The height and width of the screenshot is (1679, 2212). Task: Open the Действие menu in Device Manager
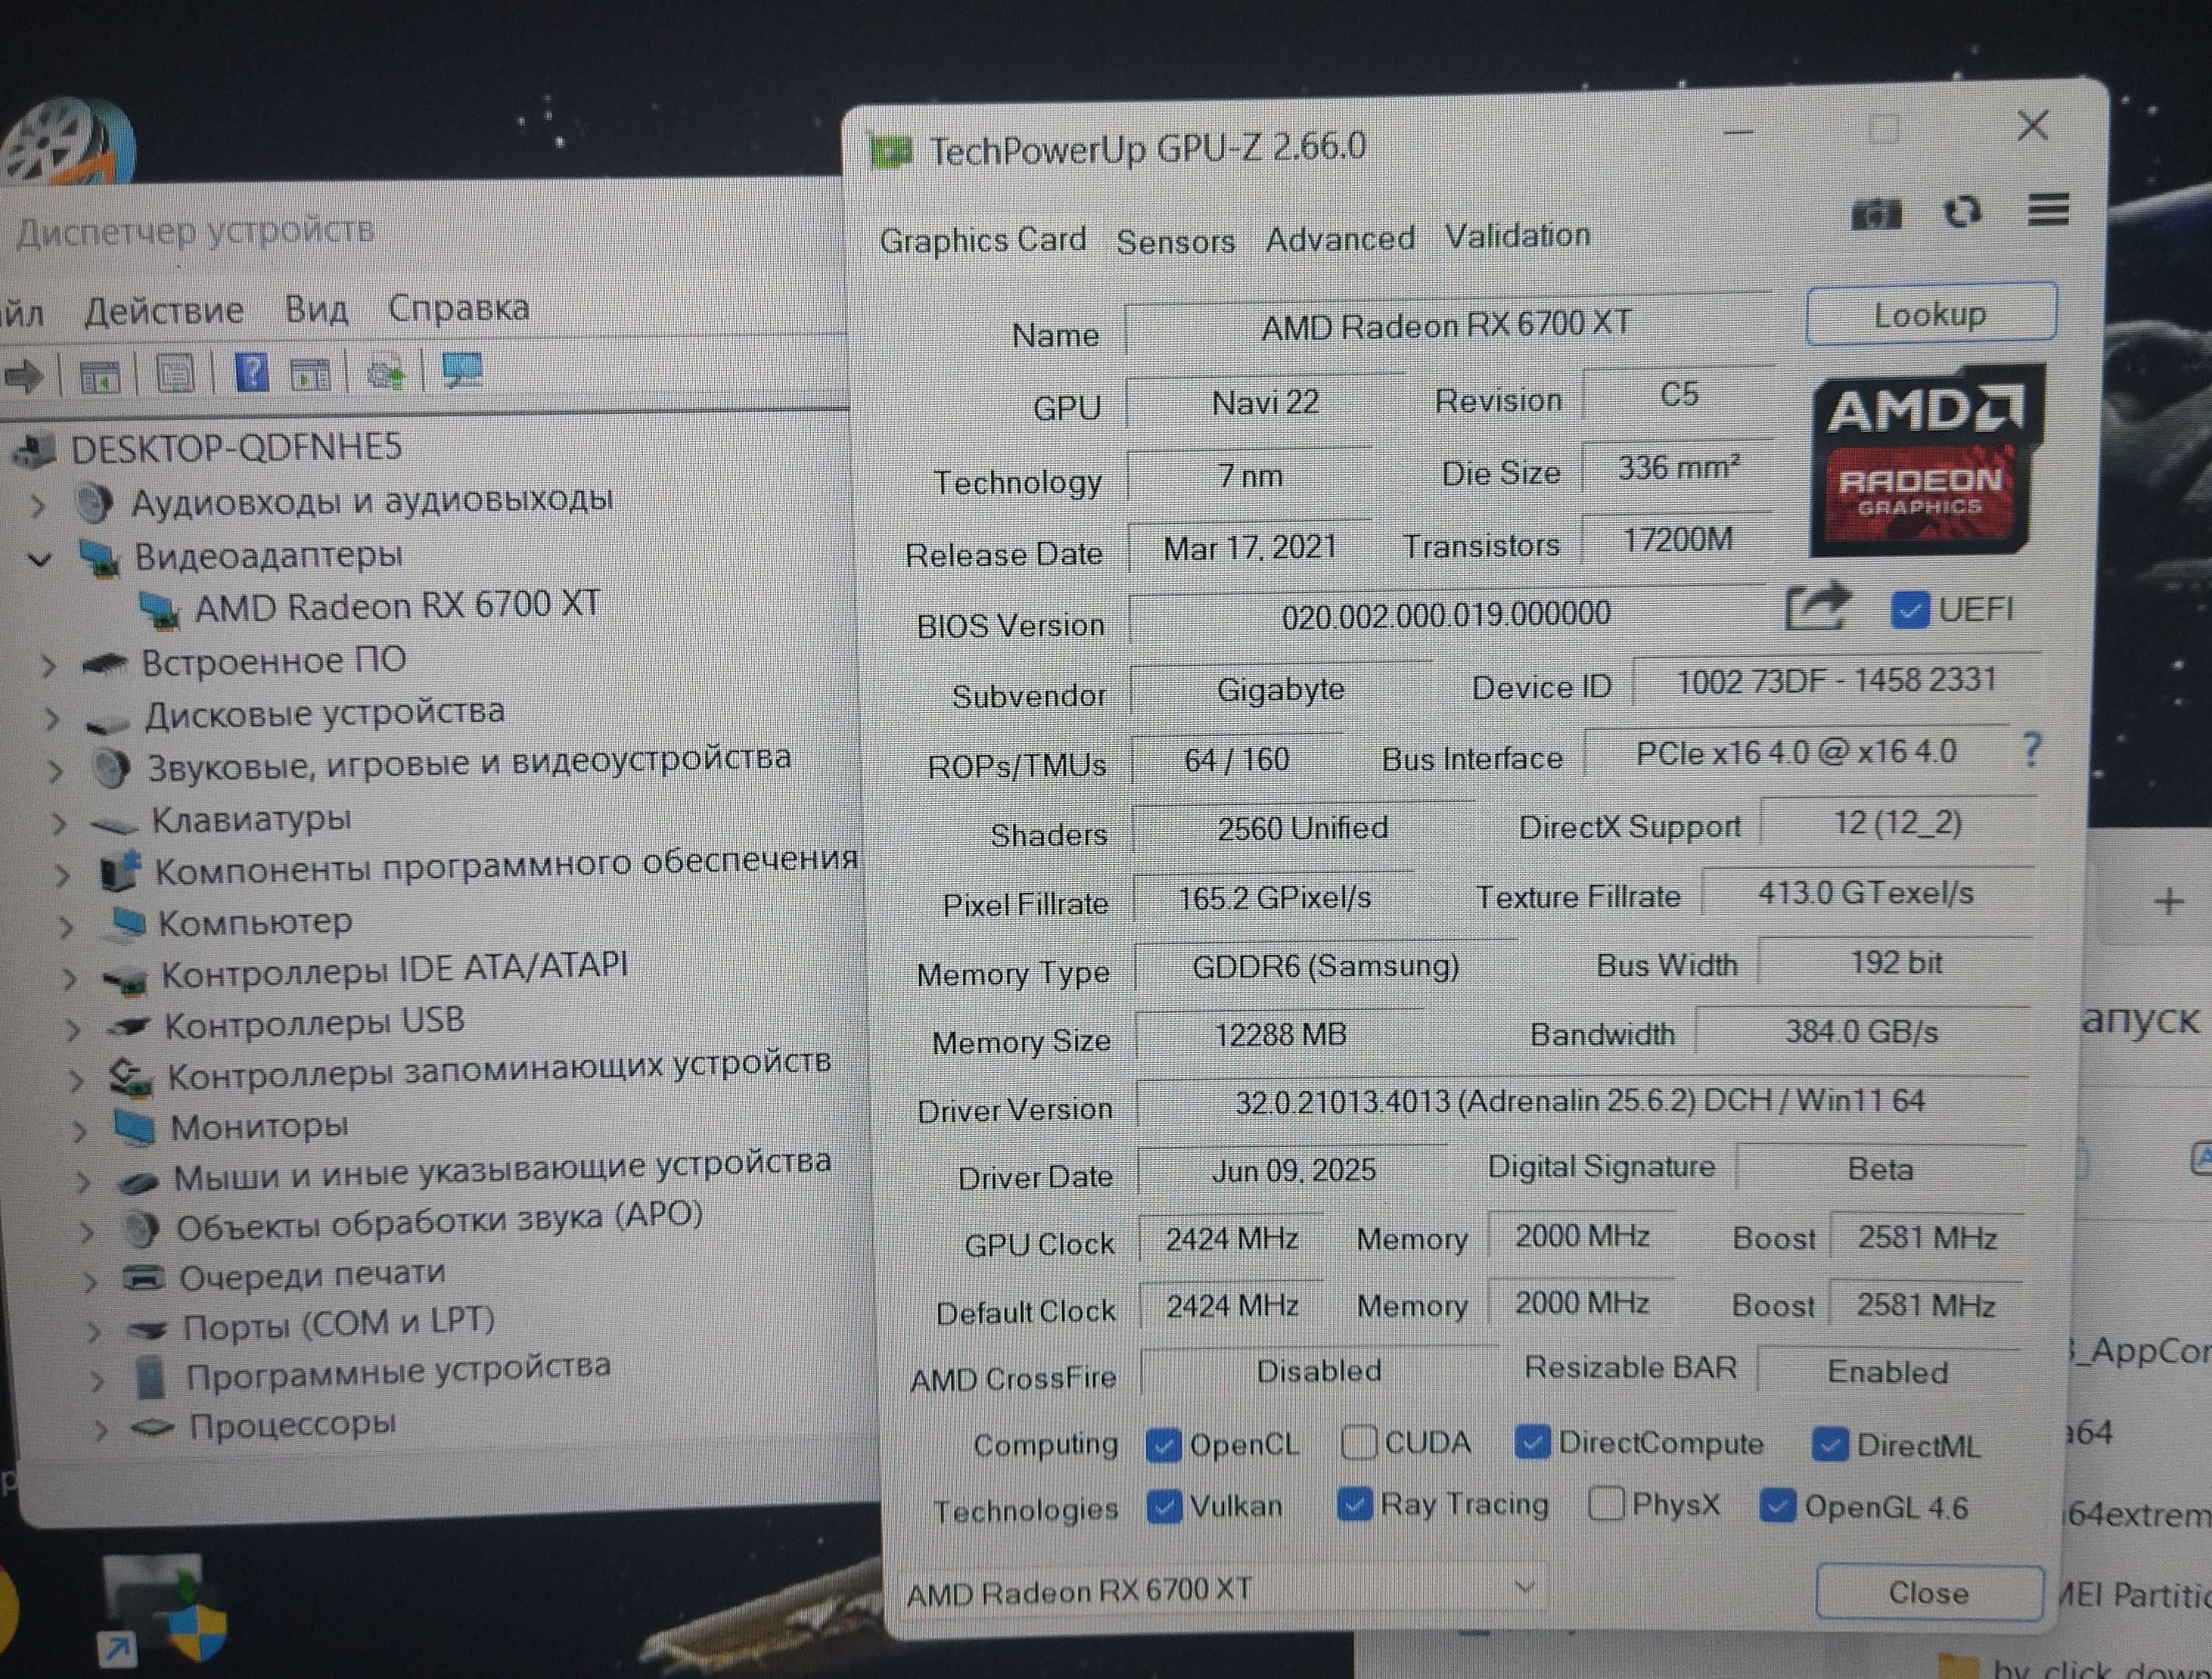point(164,311)
